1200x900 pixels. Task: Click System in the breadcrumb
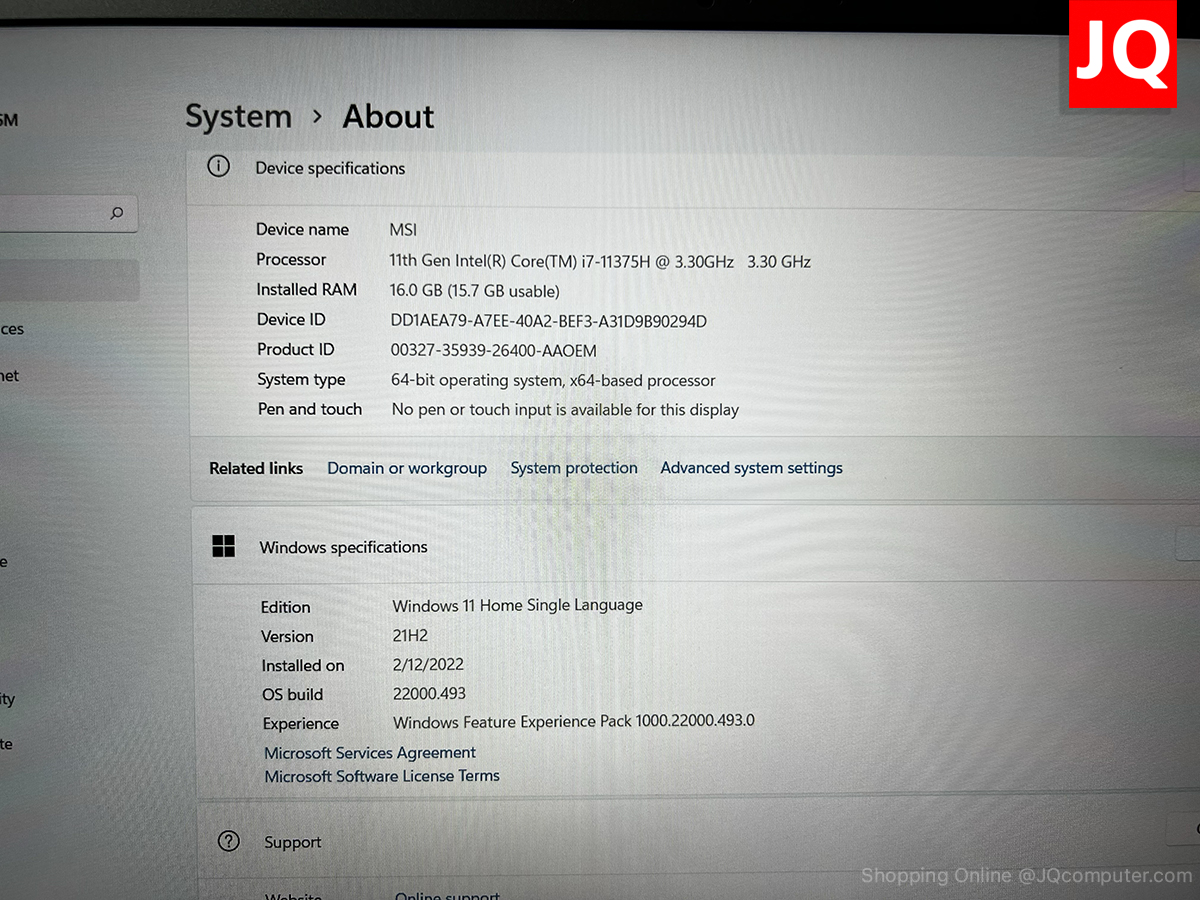(x=238, y=117)
